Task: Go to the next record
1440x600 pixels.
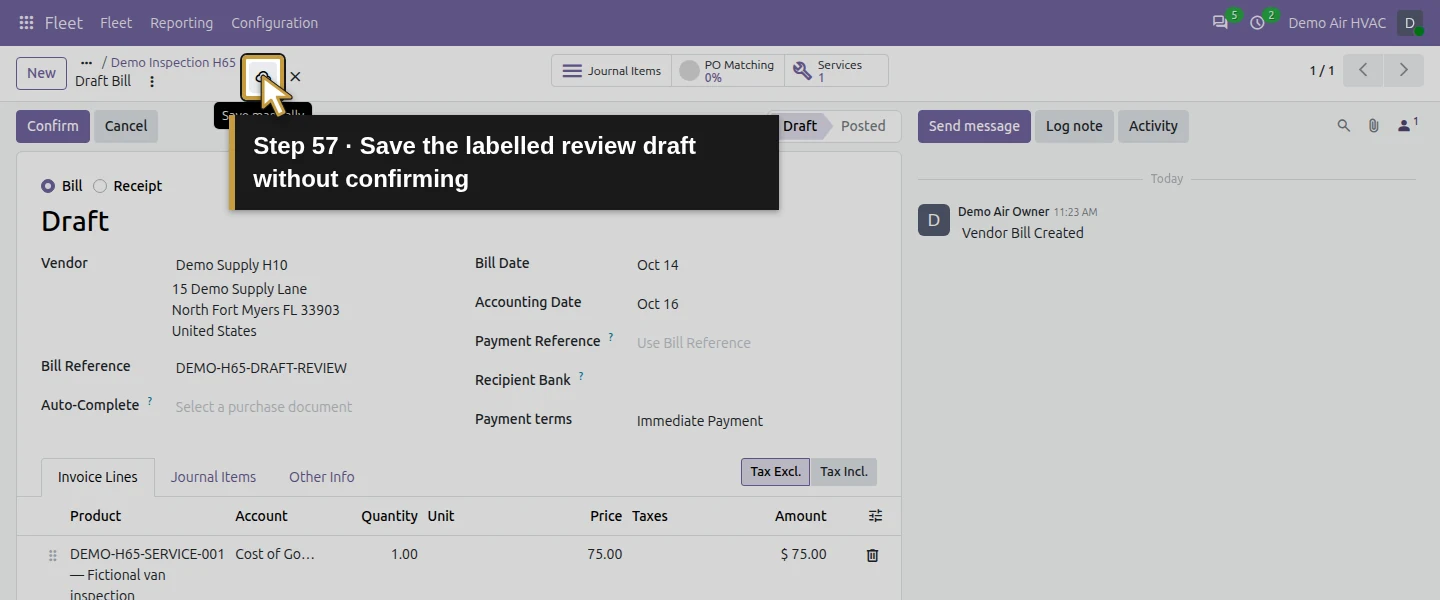Action: (x=1404, y=70)
